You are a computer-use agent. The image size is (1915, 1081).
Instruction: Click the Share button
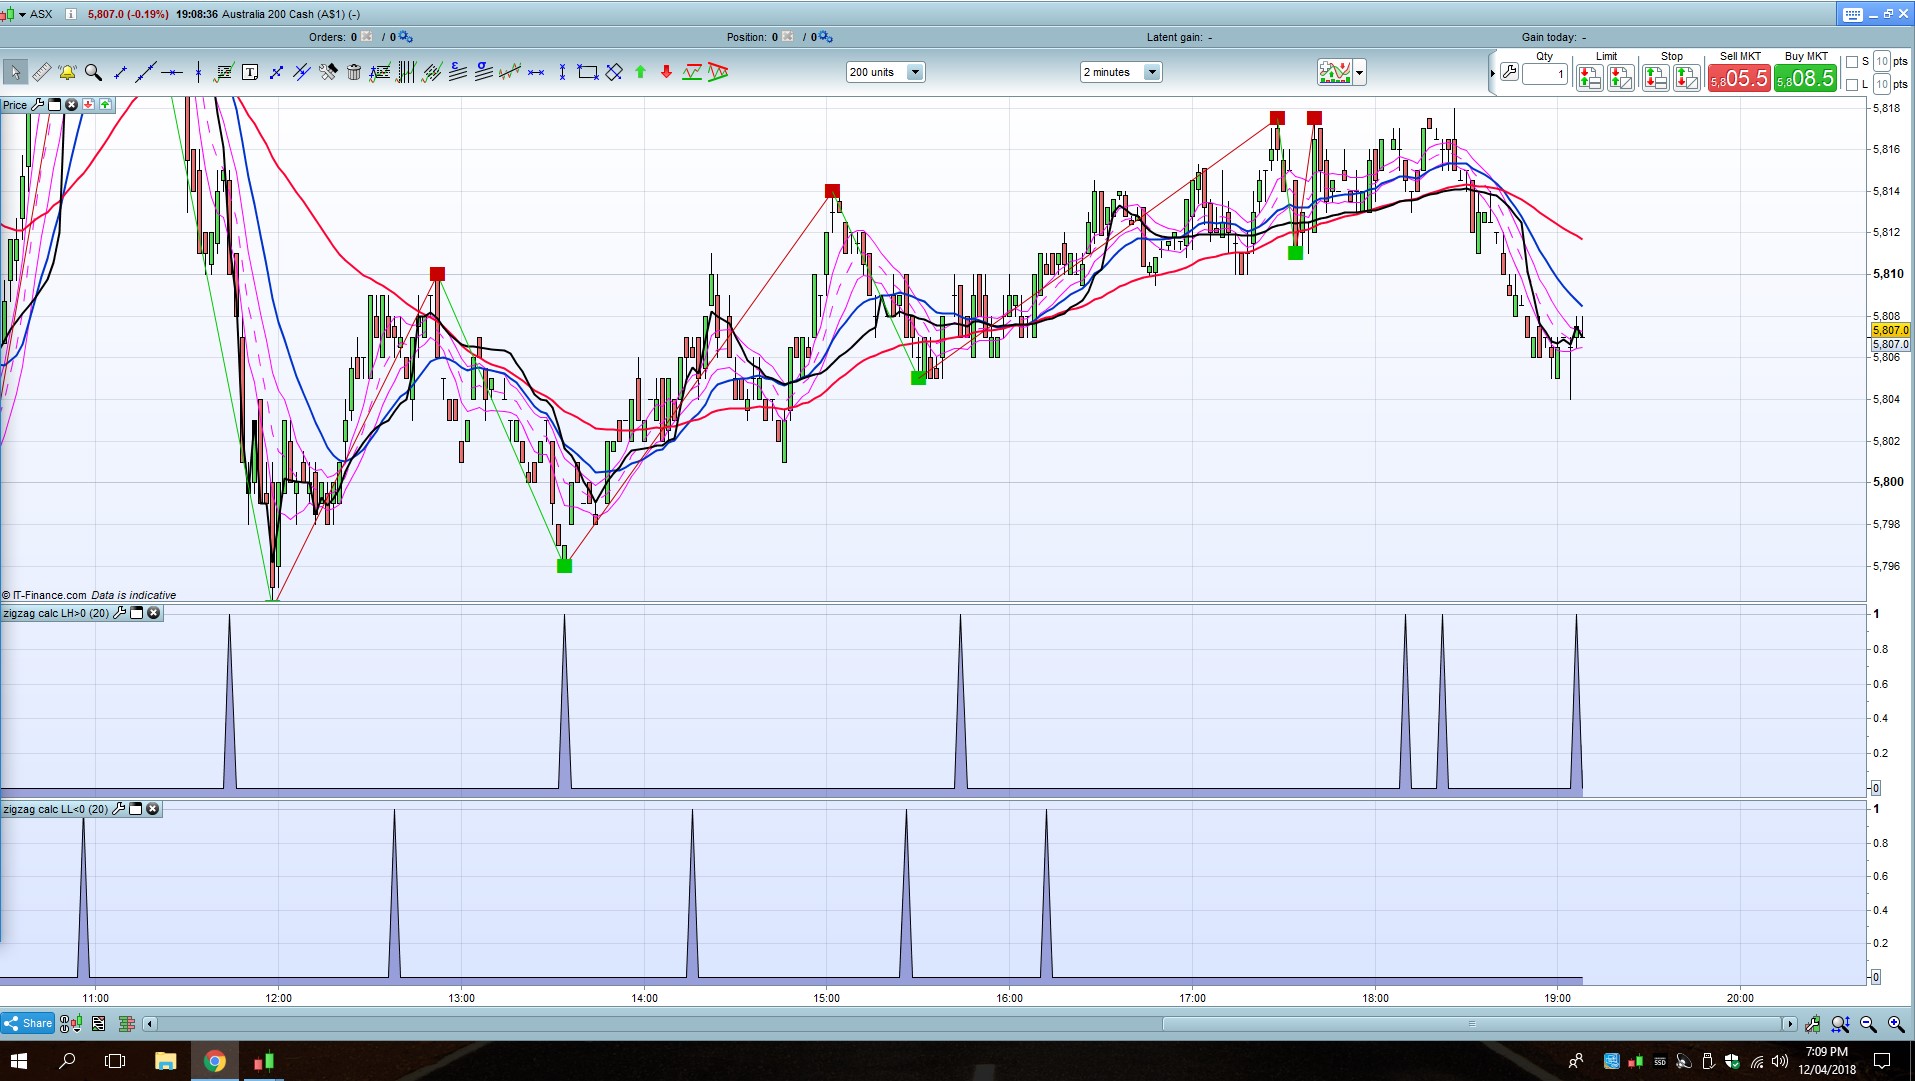[28, 1023]
